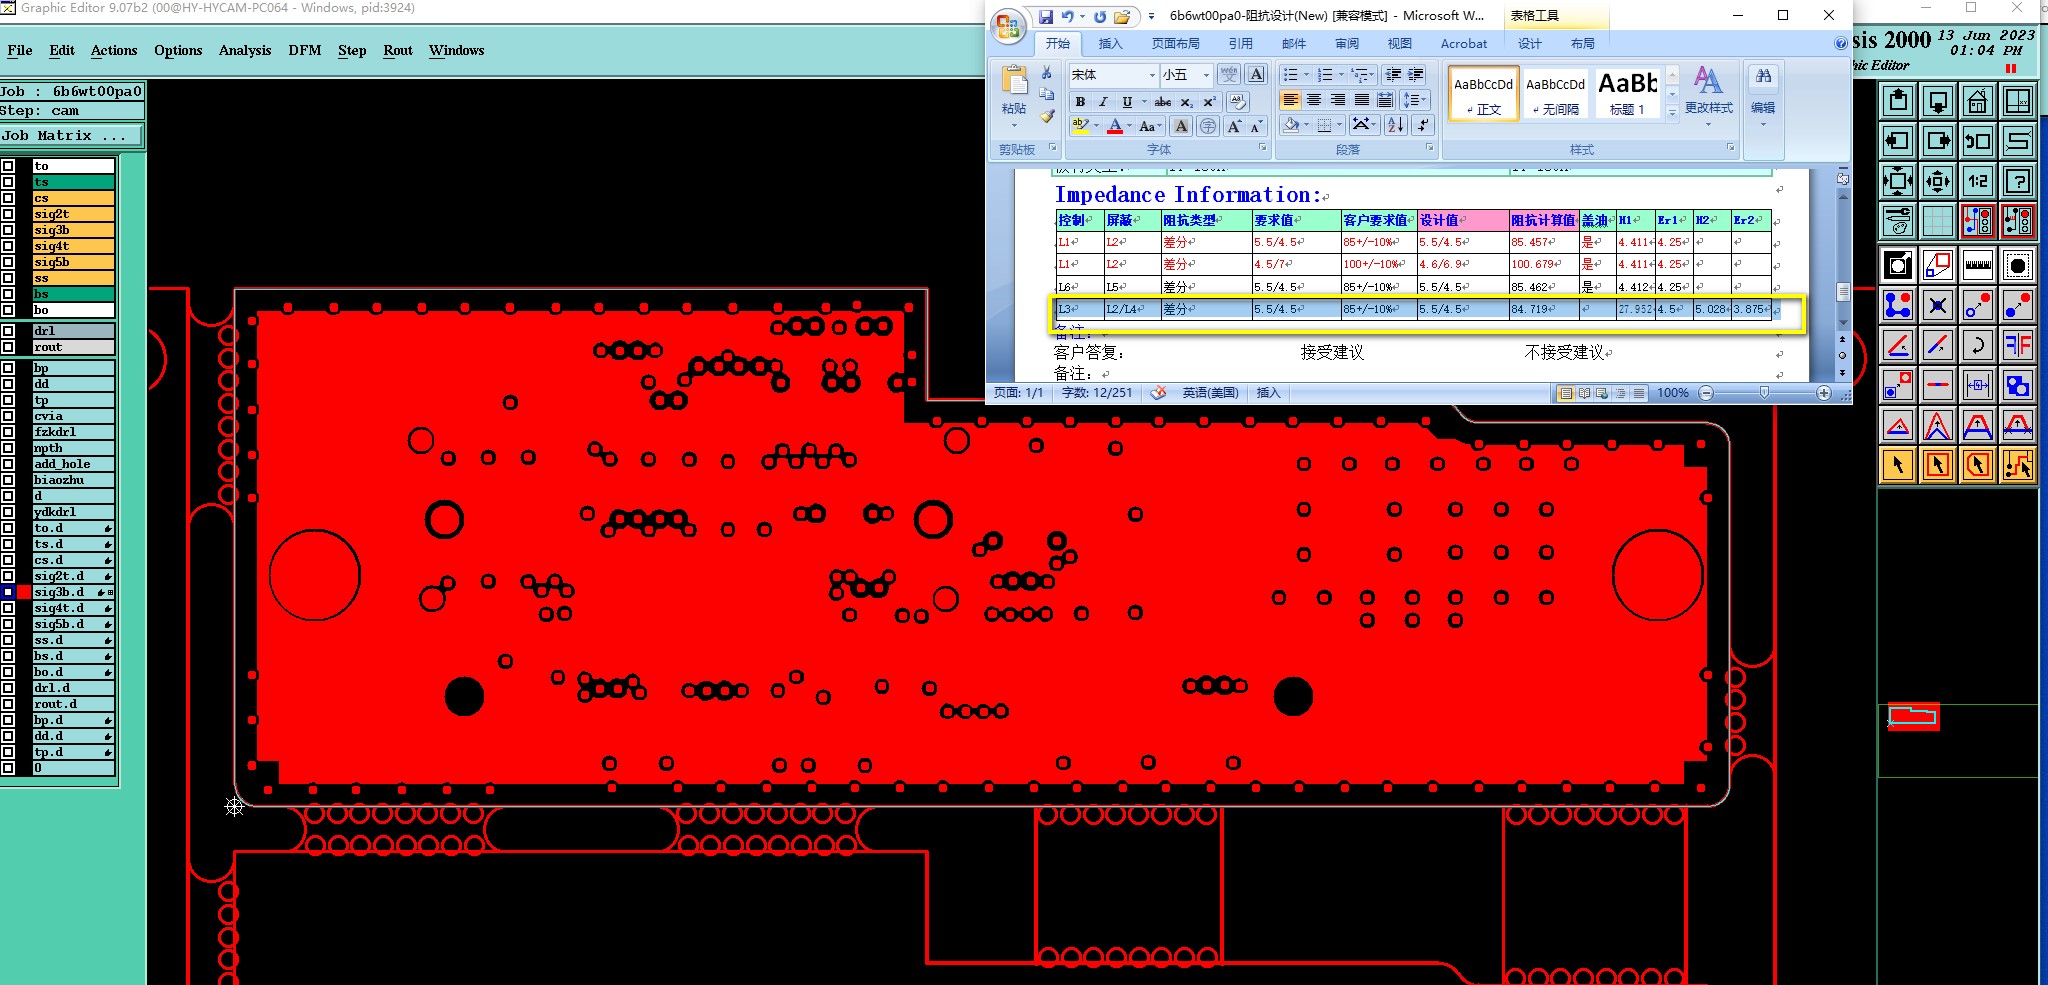Viewport: 2048px width, 985px height.
Task: Click Undo arrow in Word quick access
Action: click(1067, 16)
